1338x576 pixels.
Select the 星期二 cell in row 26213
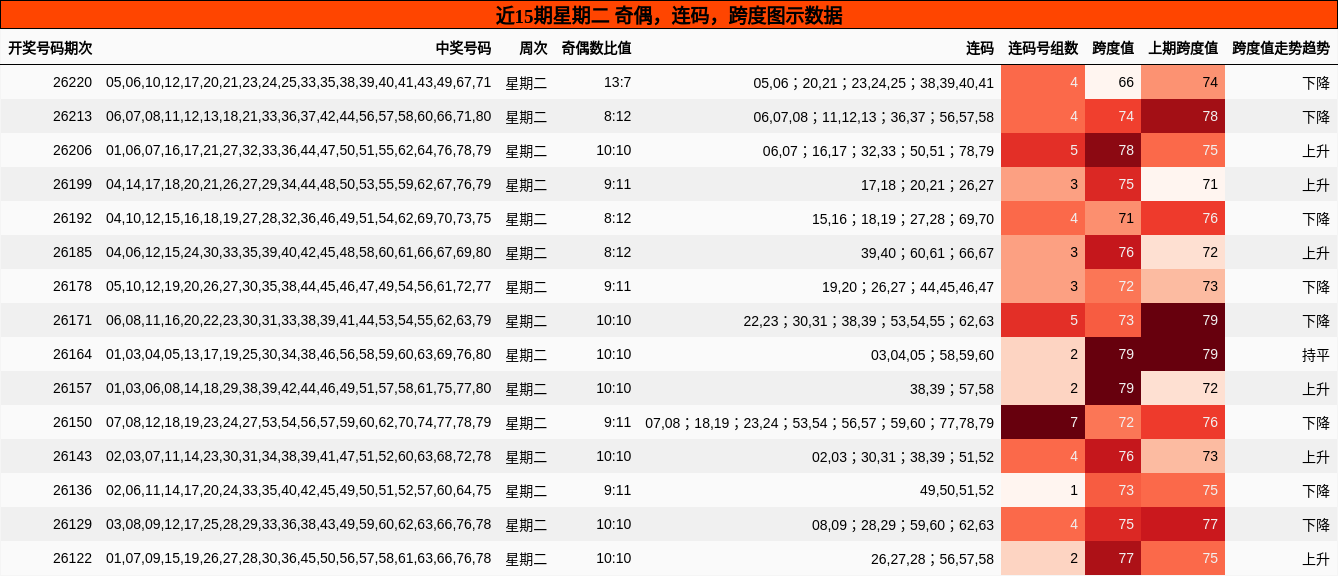[526, 116]
